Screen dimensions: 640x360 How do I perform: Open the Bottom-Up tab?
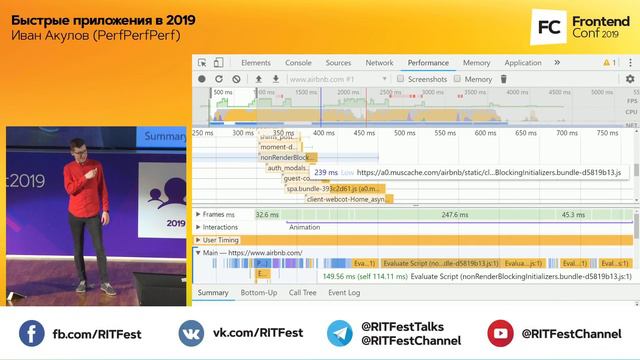click(x=259, y=293)
